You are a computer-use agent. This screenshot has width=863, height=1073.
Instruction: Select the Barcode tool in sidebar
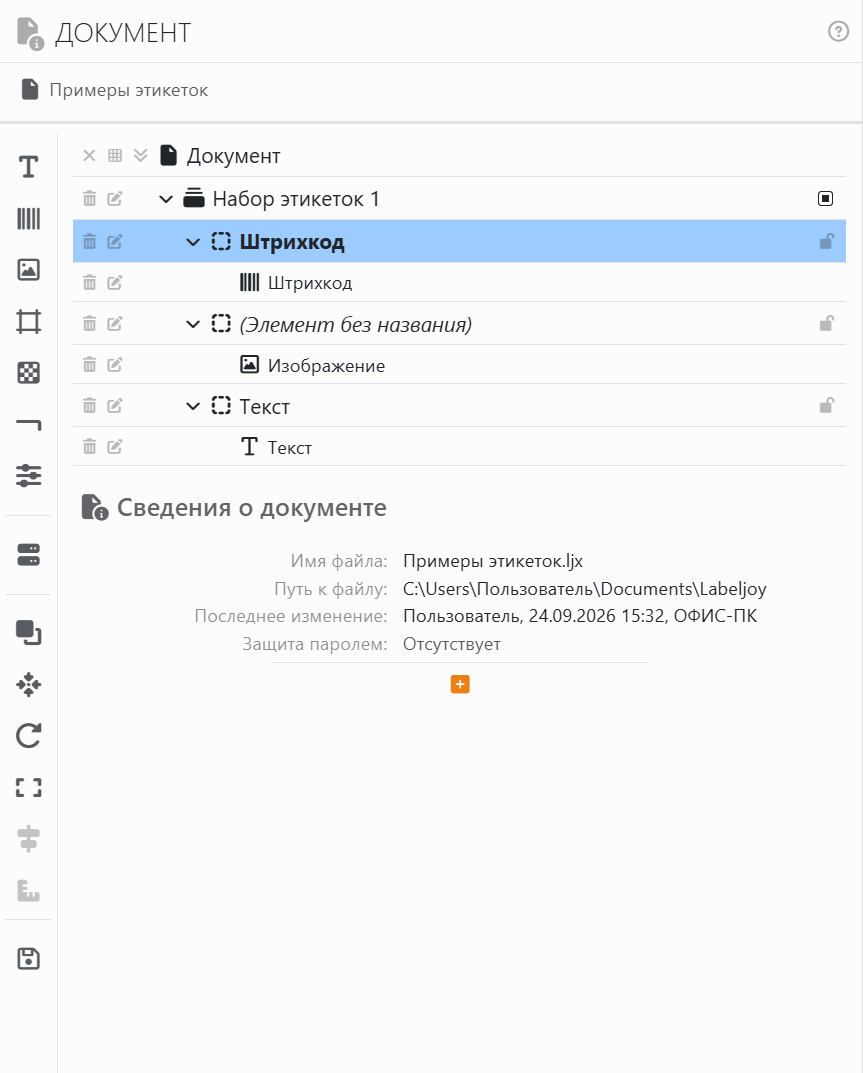point(28,219)
